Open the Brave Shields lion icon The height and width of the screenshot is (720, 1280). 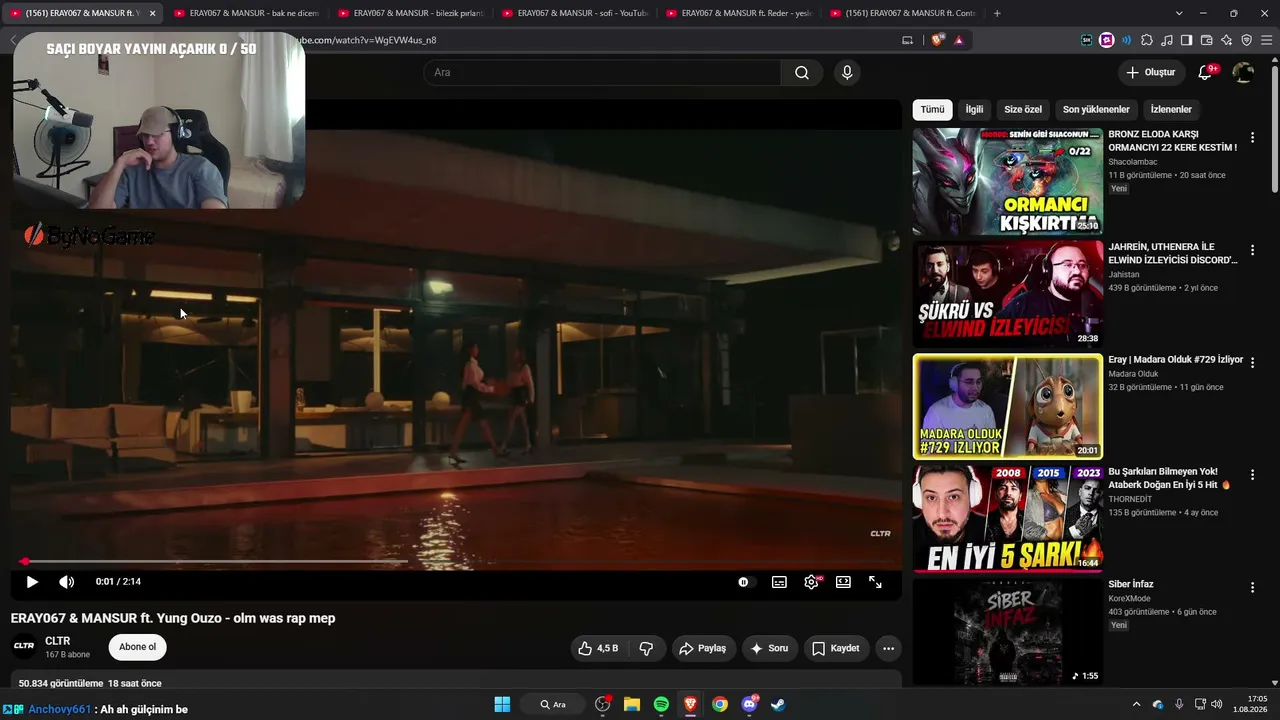tap(937, 40)
